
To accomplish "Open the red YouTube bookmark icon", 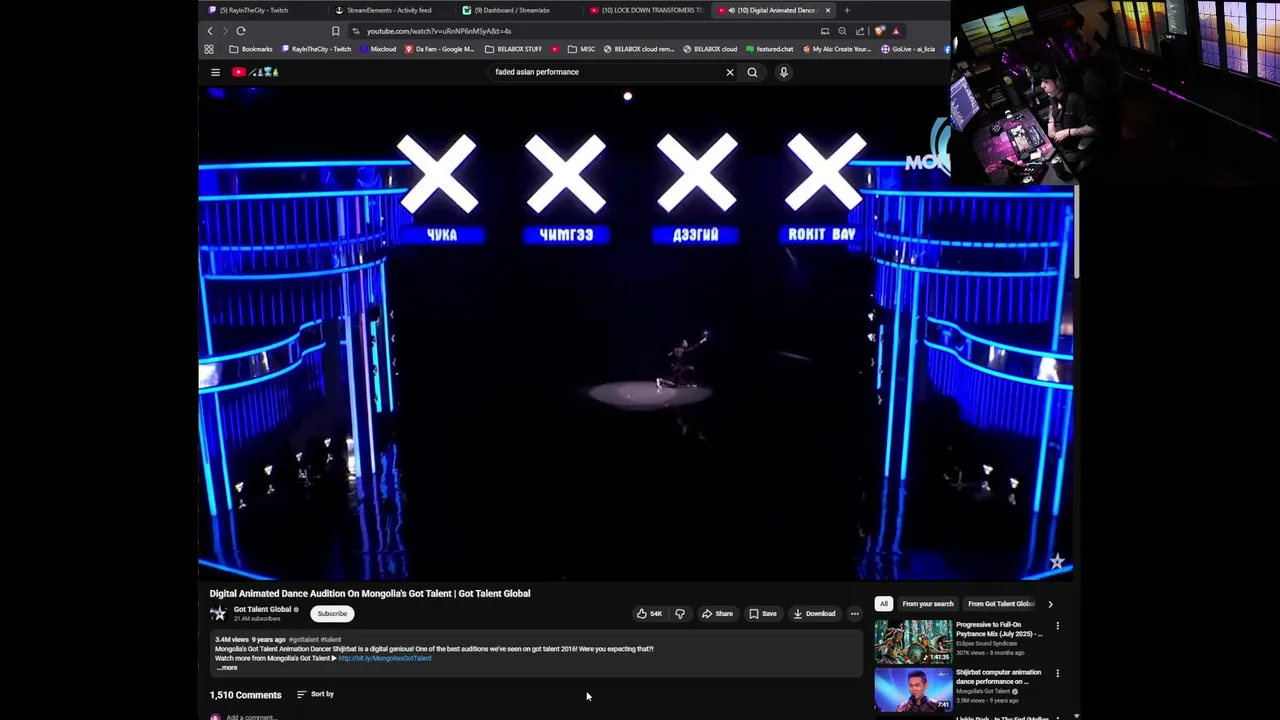I will point(555,49).
